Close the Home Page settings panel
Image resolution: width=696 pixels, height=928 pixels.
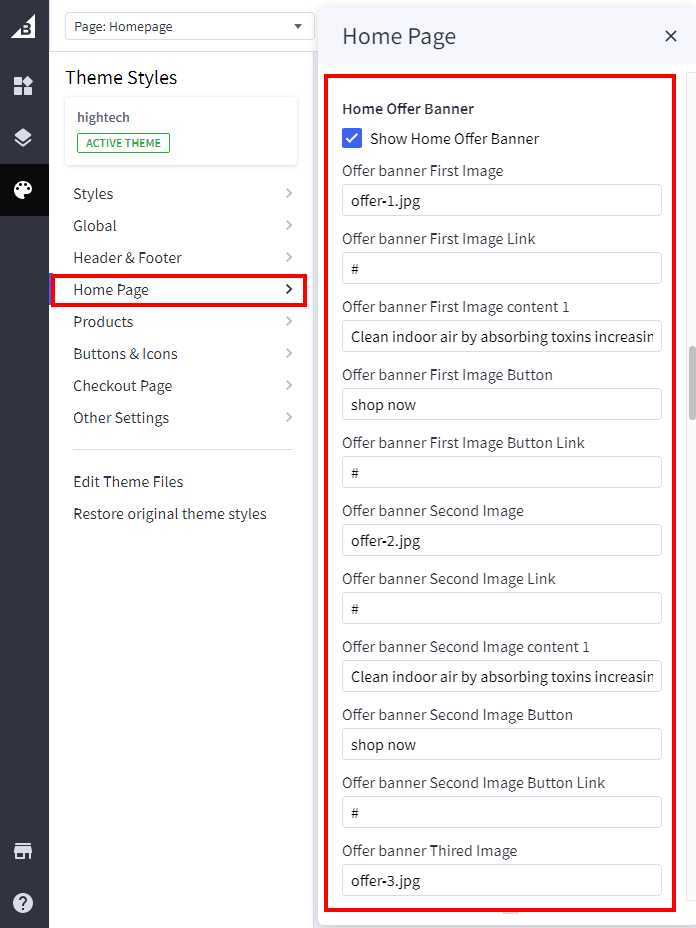point(671,36)
